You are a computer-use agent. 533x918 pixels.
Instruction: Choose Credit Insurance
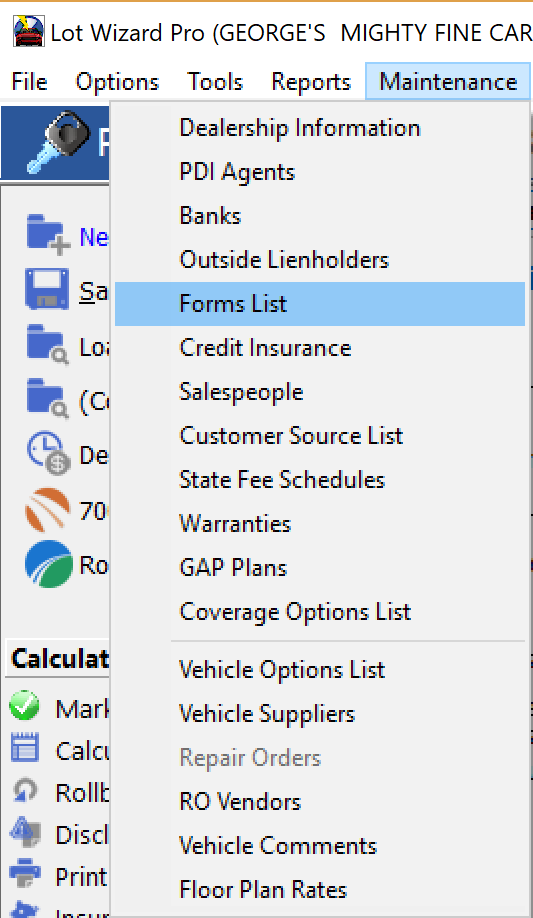tap(320, 348)
